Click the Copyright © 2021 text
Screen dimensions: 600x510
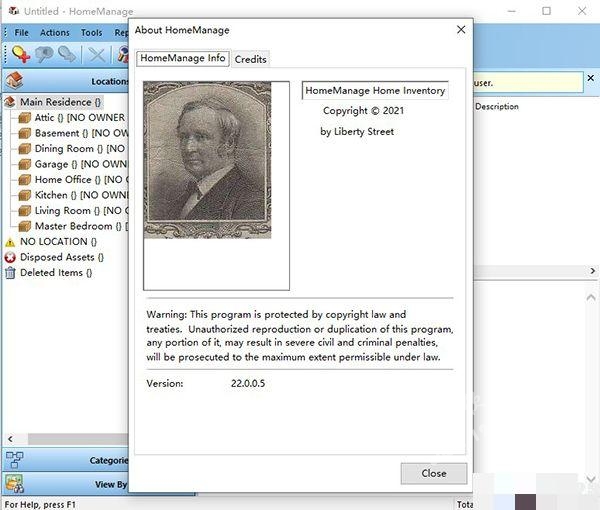(363, 111)
